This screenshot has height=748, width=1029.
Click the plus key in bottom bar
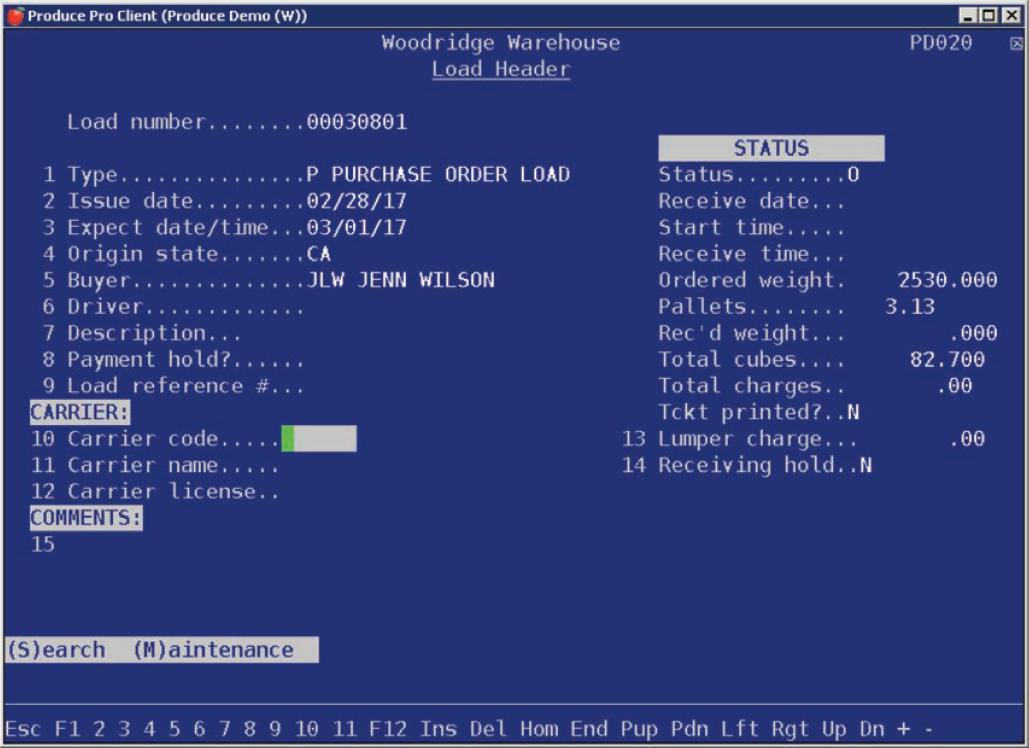click(904, 729)
